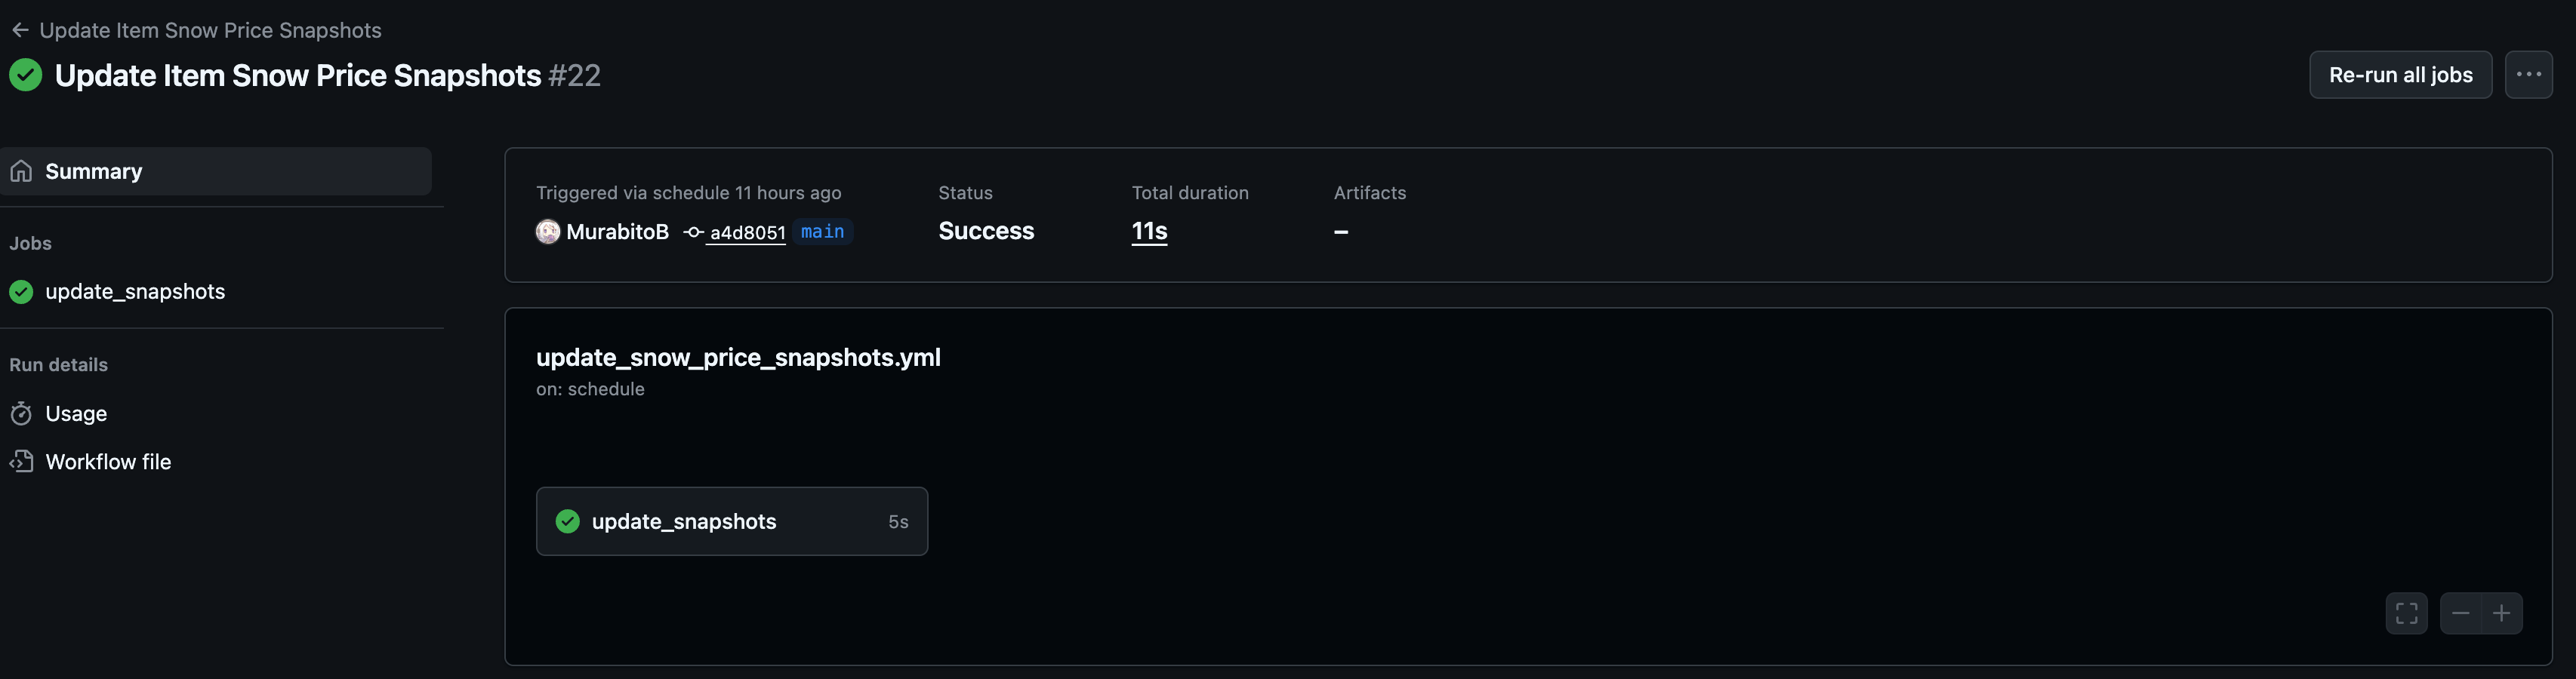Click the back arrow to workflow runs
This screenshot has height=679, width=2576.
click(x=20, y=30)
